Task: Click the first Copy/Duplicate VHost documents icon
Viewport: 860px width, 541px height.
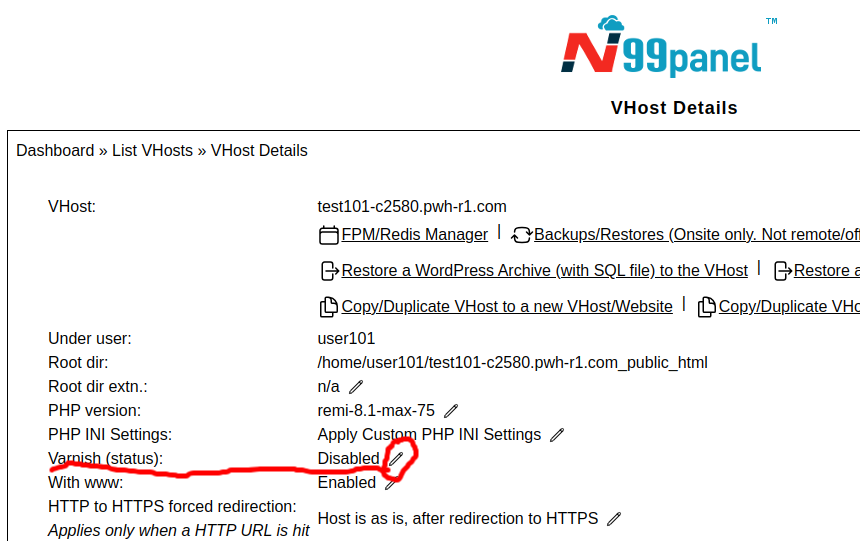Action: pyautogui.click(x=328, y=307)
